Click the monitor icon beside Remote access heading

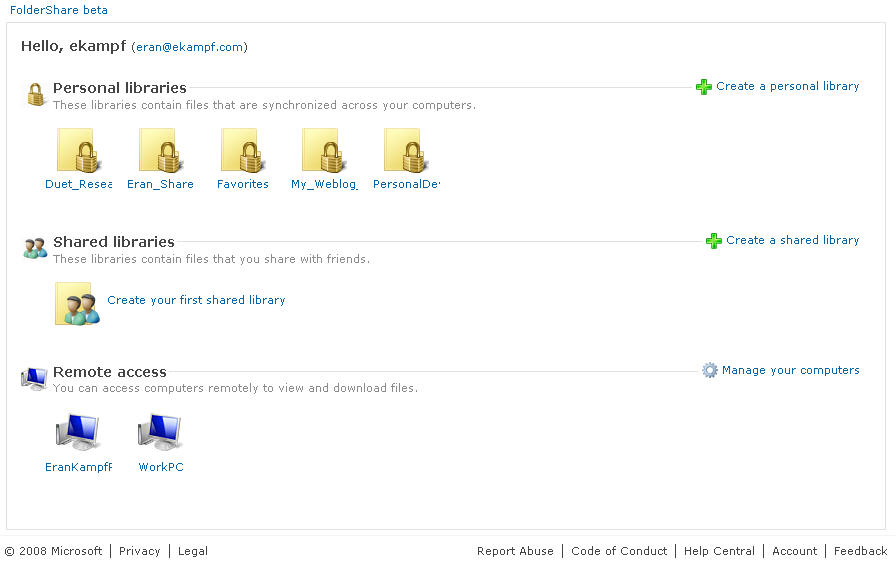pyautogui.click(x=34, y=378)
